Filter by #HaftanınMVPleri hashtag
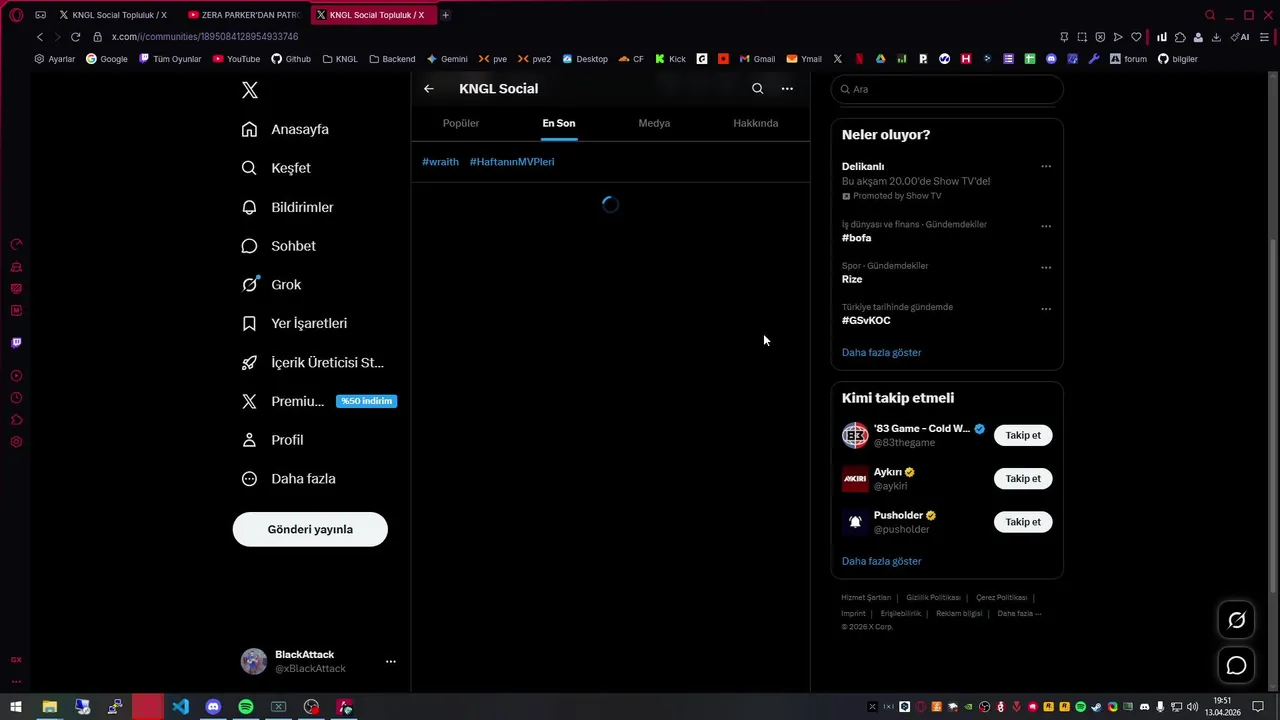 coord(512,162)
